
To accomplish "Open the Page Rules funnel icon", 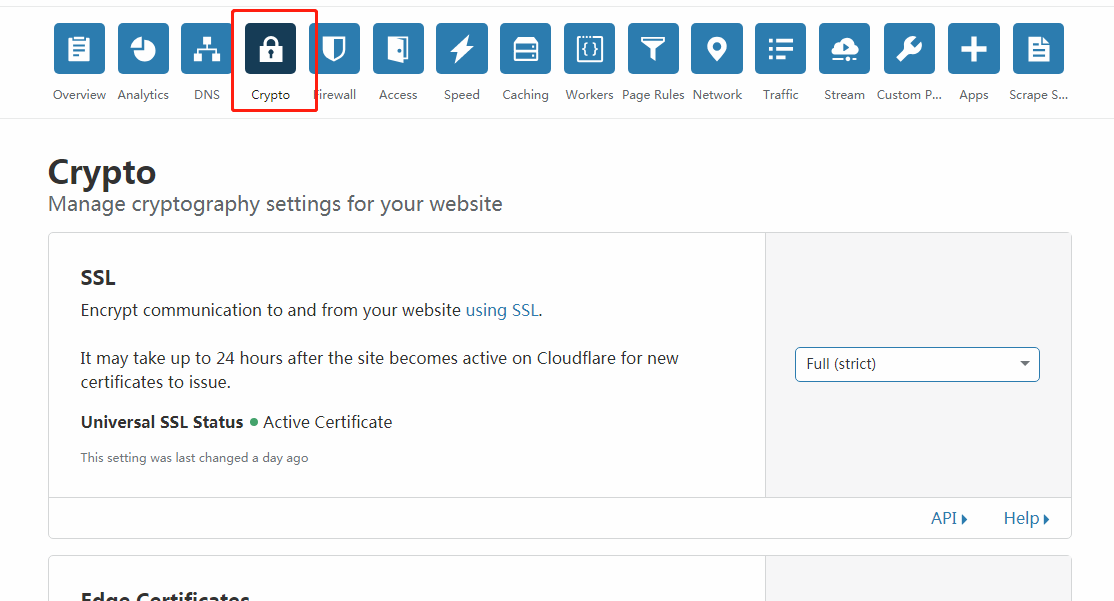I will (x=653, y=49).
